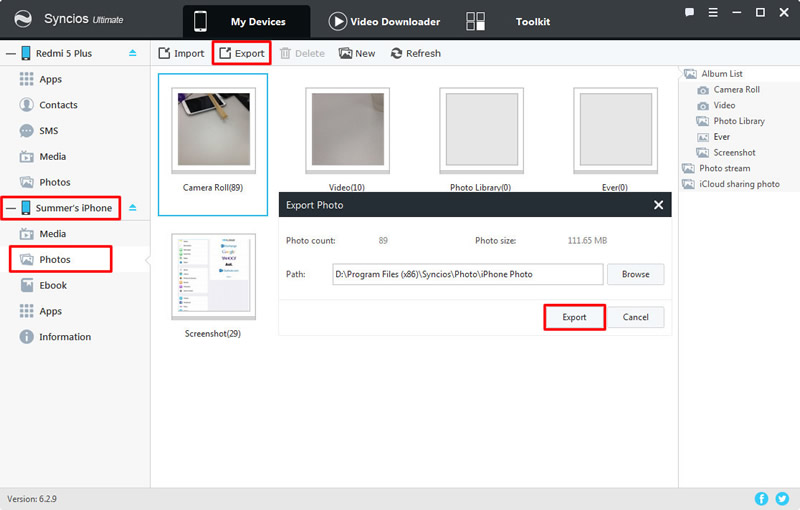
Task: Open the Twitter icon in the status bar
Action: click(x=782, y=498)
